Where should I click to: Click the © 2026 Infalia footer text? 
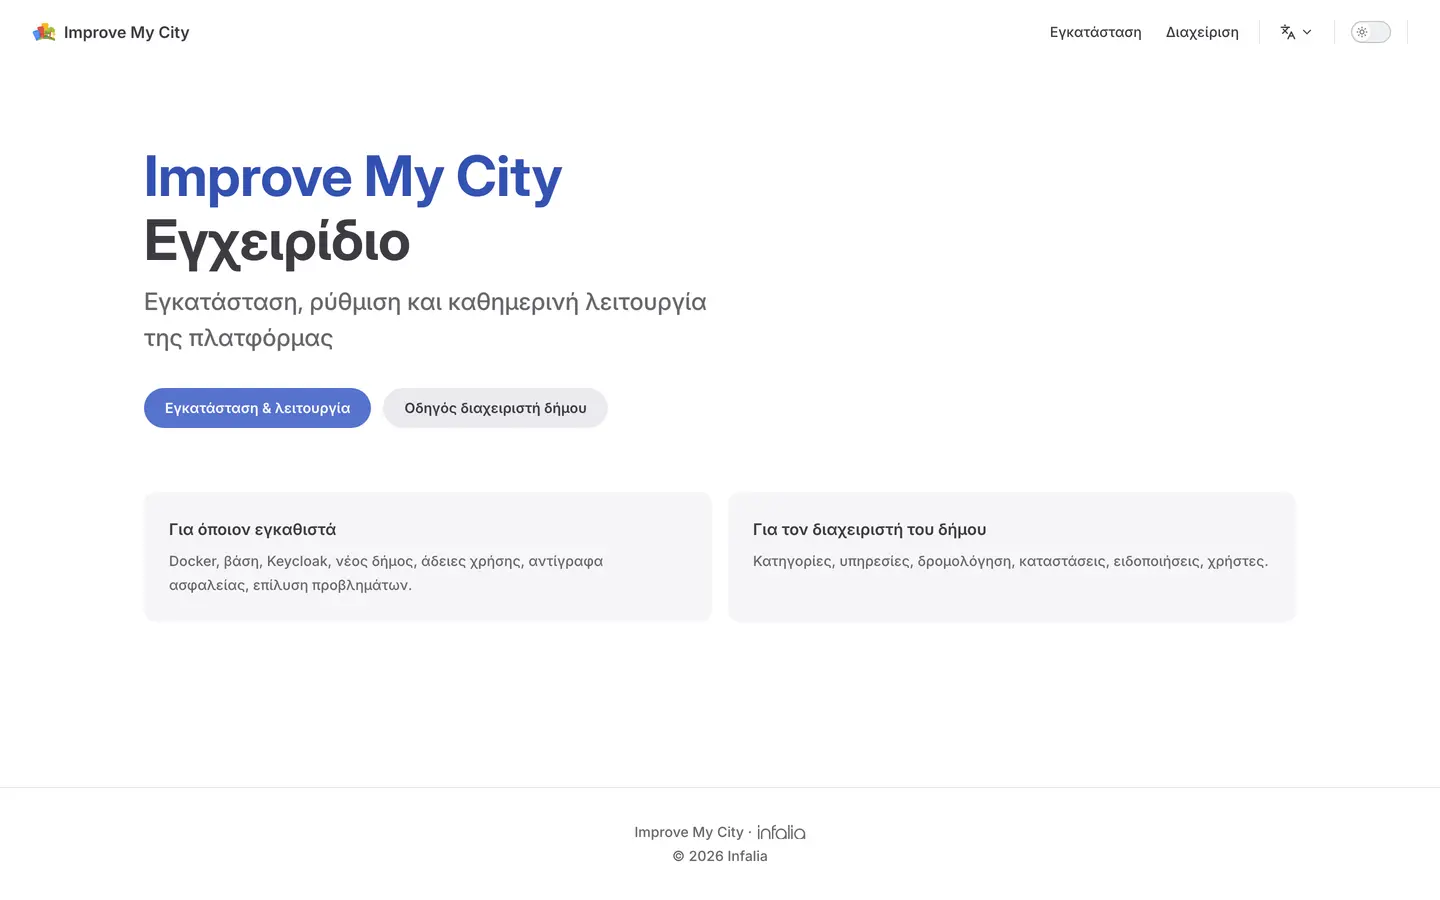(x=720, y=856)
